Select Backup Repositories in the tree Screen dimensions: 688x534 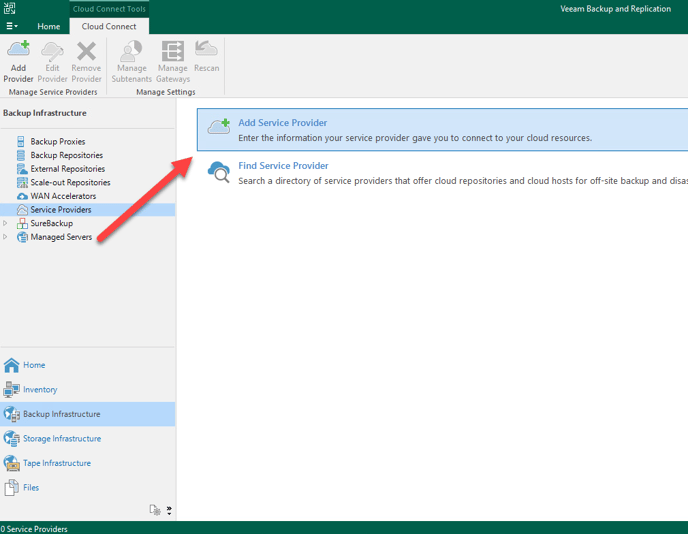(66, 155)
